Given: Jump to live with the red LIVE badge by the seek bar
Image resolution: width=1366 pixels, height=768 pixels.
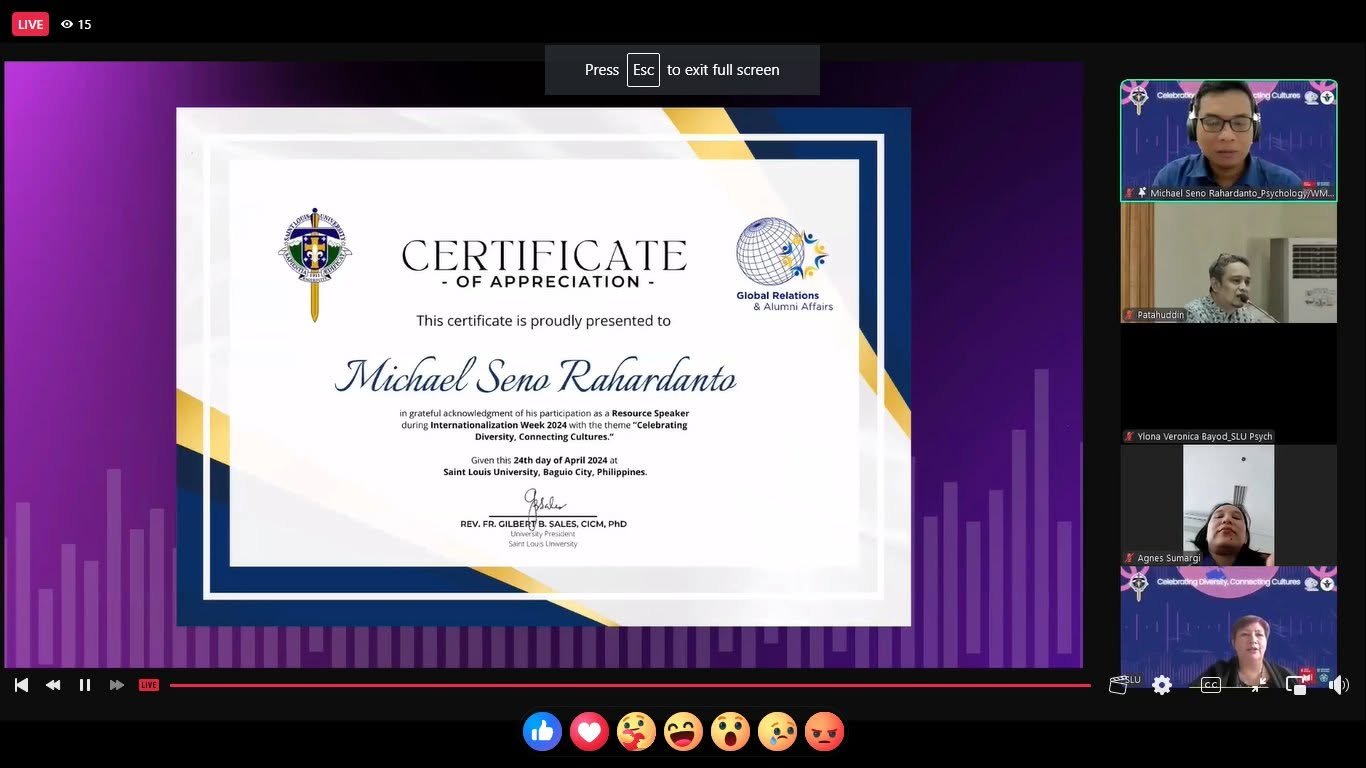Looking at the screenshot, I should pos(149,685).
